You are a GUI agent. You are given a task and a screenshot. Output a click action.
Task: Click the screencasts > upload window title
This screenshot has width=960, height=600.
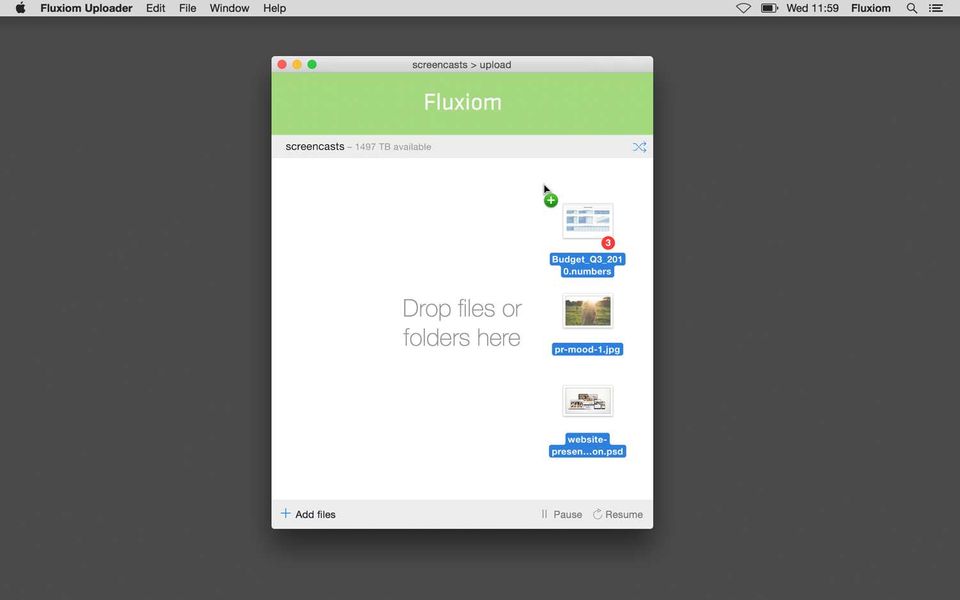(x=462, y=64)
